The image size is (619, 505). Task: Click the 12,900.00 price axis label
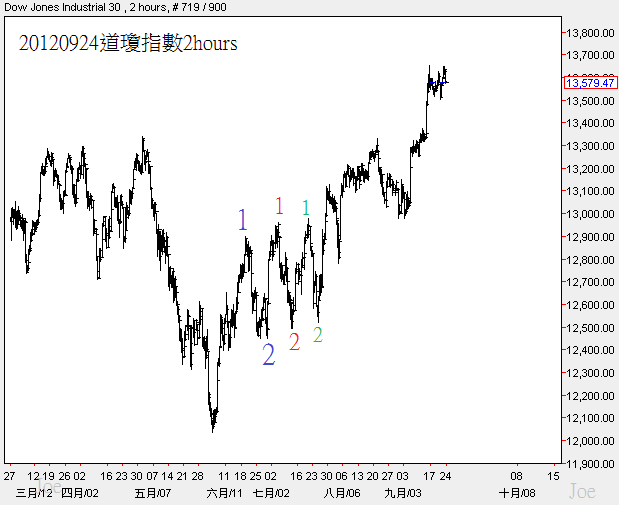(x=590, y=237)
